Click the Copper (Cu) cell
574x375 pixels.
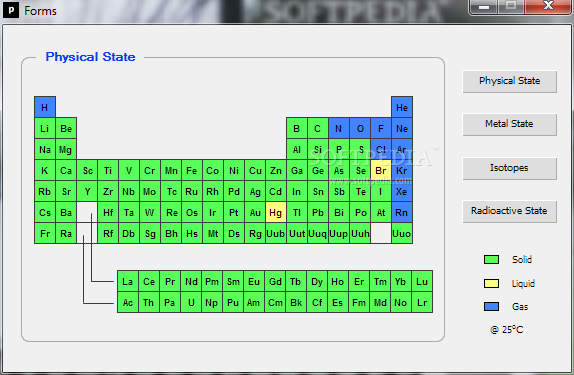point(255,170)
